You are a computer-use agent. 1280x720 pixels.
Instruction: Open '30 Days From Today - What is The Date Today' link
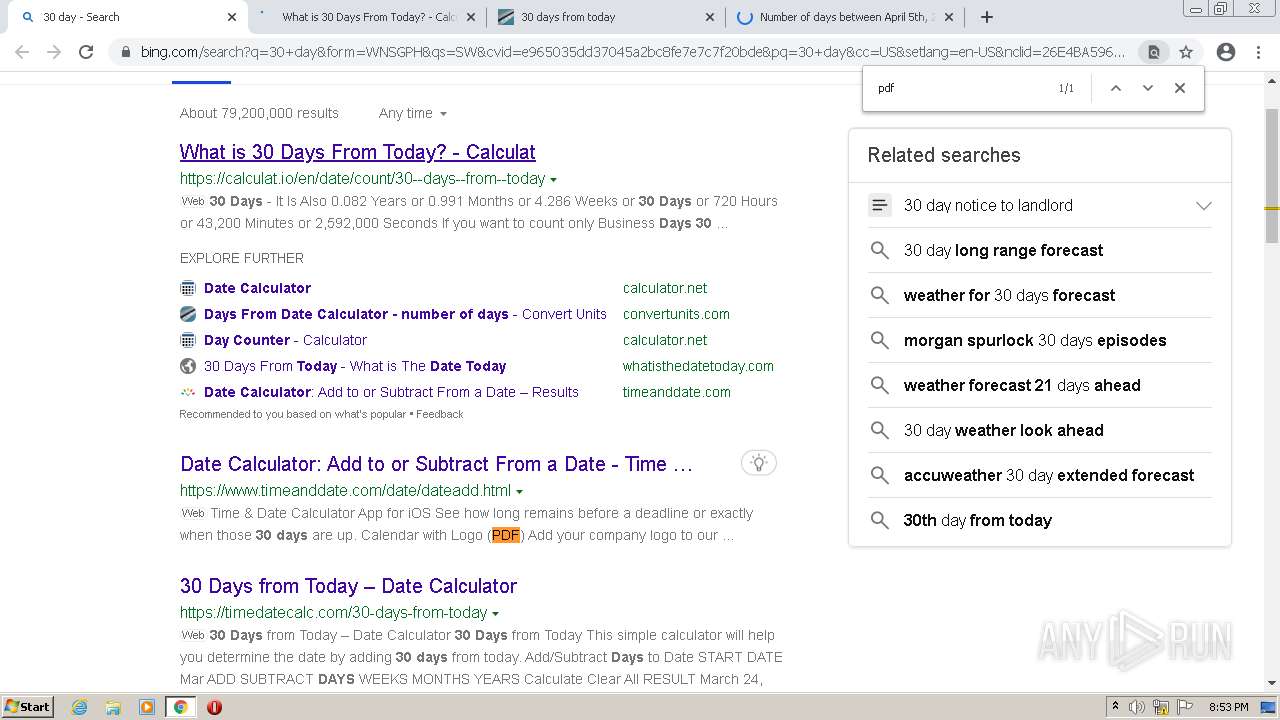(355, 366)
